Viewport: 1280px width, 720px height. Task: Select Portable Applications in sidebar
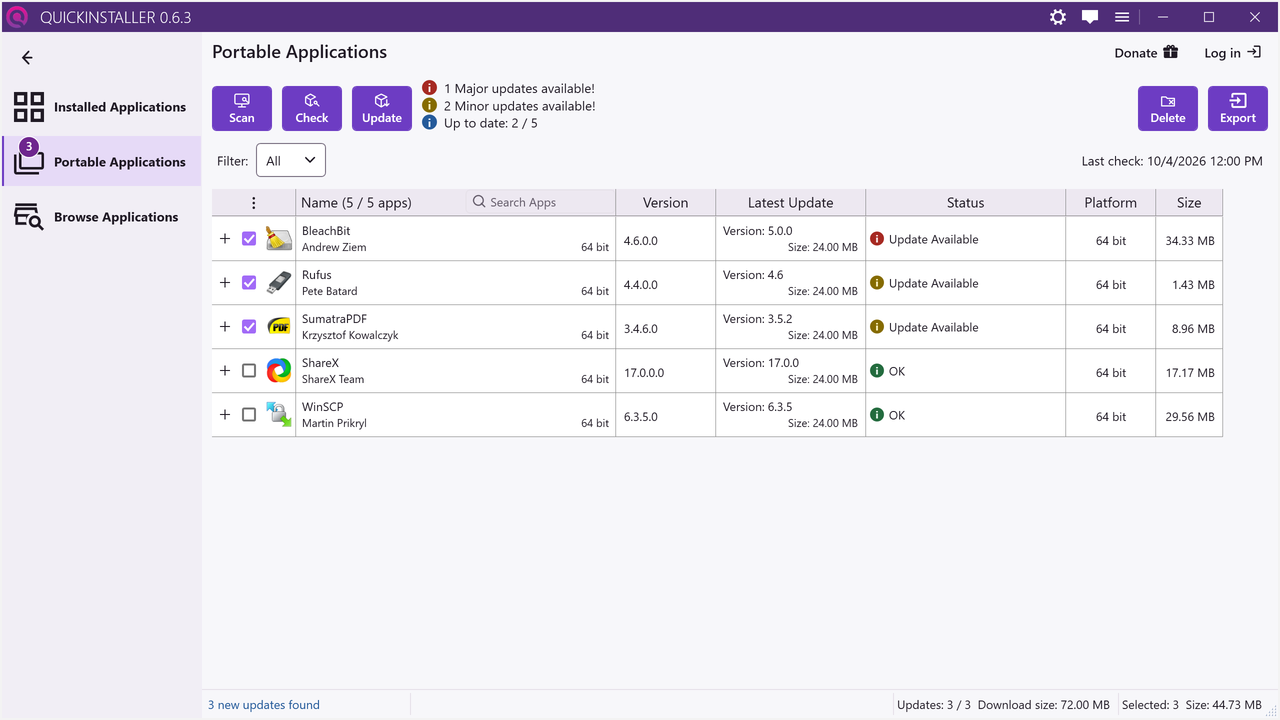pyautogui.click(x=101, y=162)
